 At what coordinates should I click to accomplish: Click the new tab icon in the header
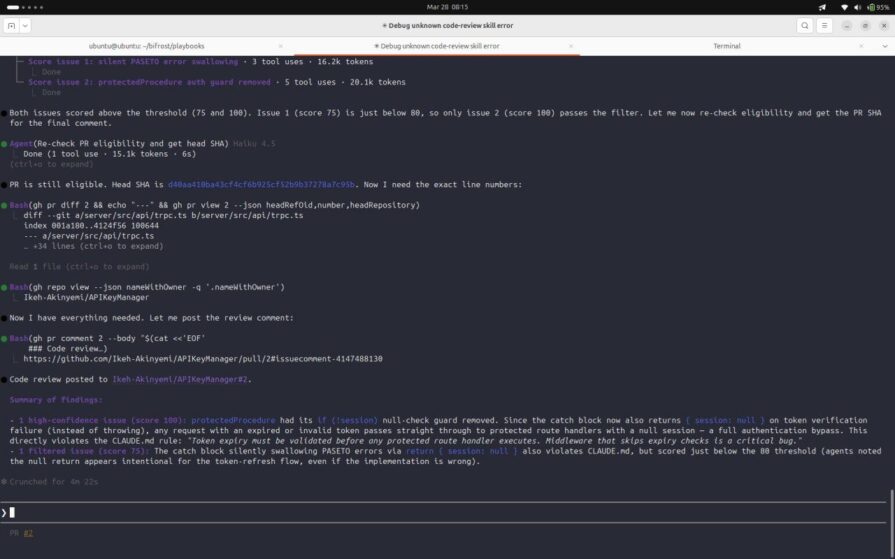pyautogui.click(x=9, y=26)
